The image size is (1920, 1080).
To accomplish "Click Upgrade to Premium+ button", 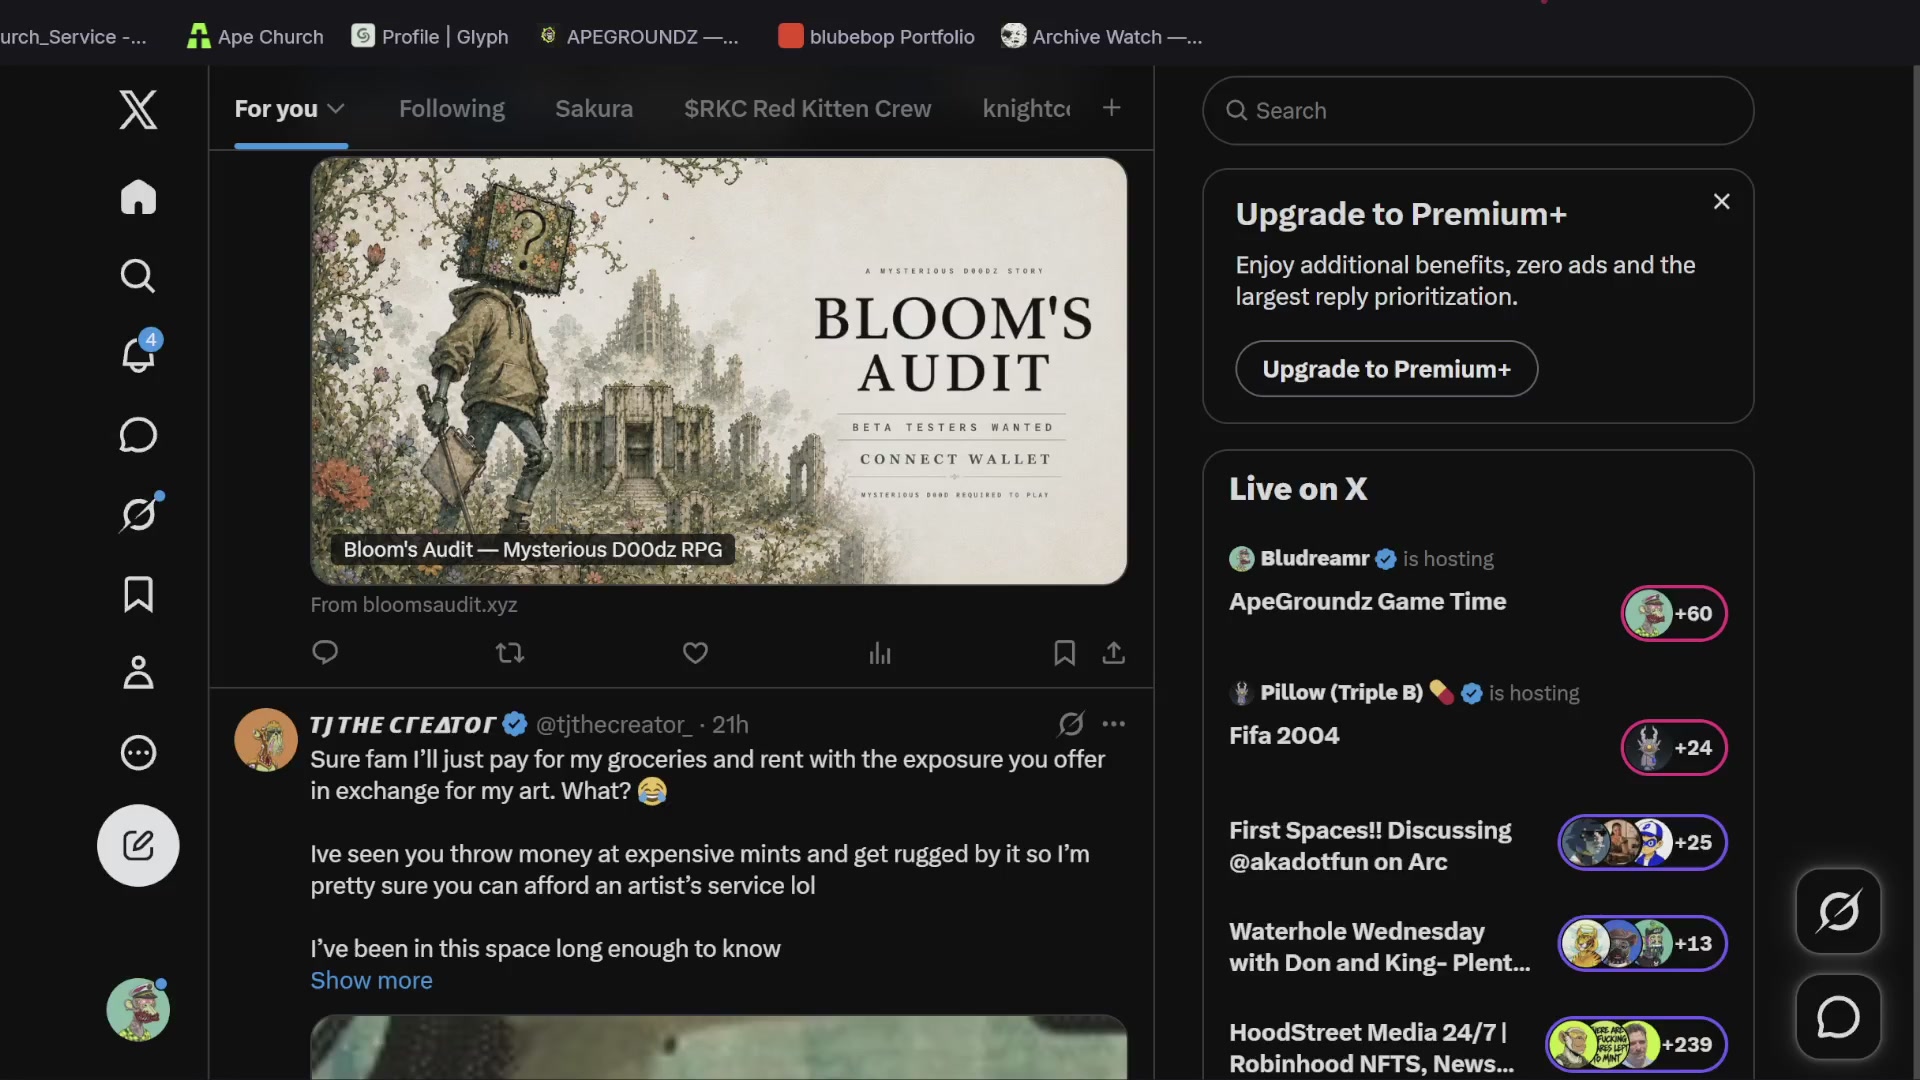I will [x=1386, y=369].
